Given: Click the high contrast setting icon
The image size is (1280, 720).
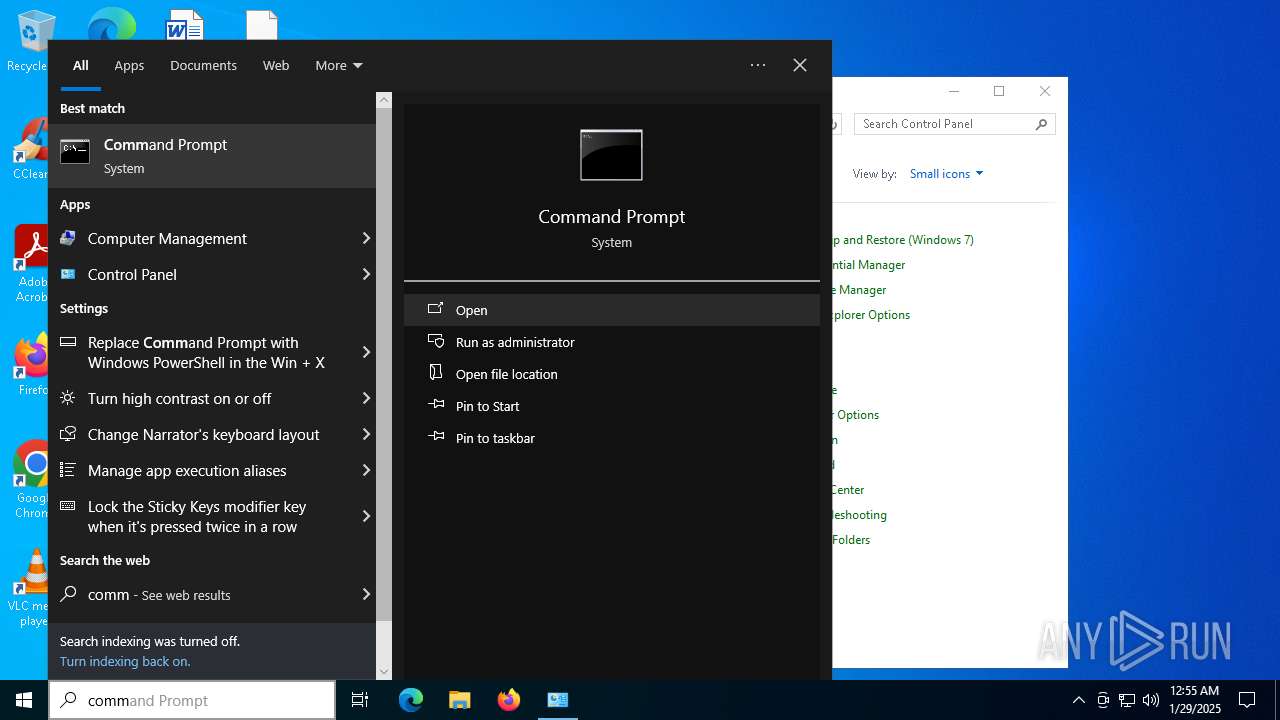Looking at the screenshot, I should 68,398.
